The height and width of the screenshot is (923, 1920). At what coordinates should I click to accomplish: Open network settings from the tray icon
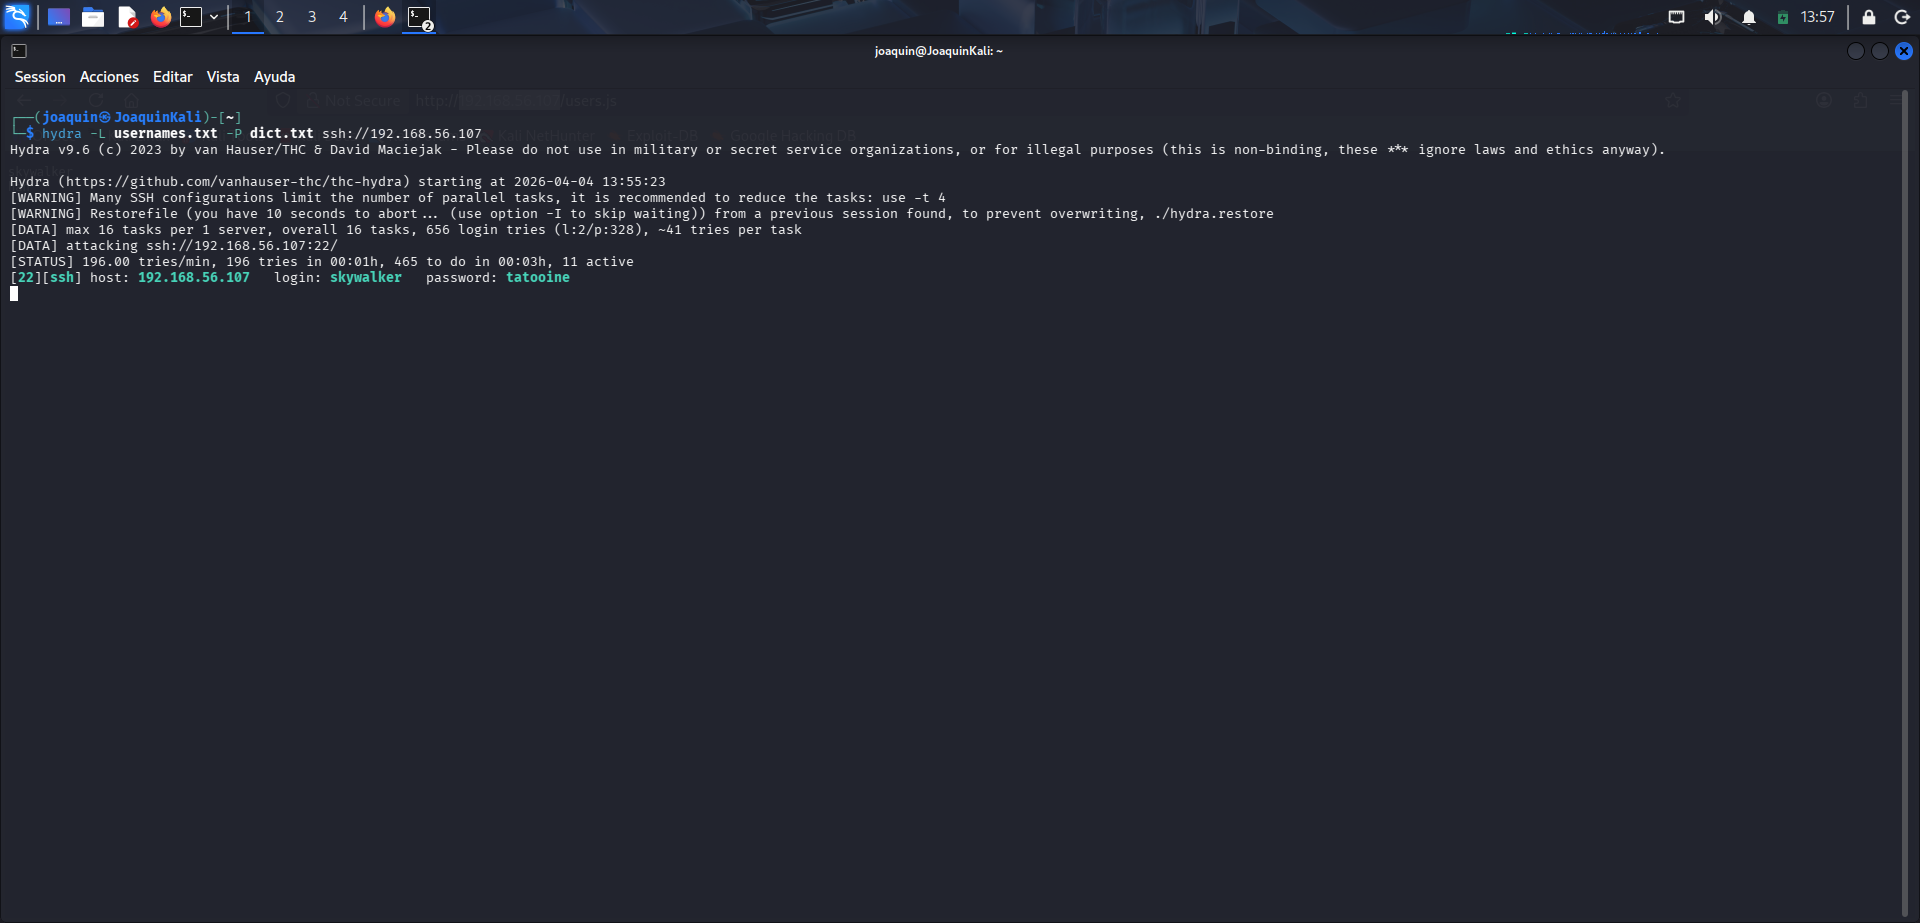click(x=1676, y=16)
